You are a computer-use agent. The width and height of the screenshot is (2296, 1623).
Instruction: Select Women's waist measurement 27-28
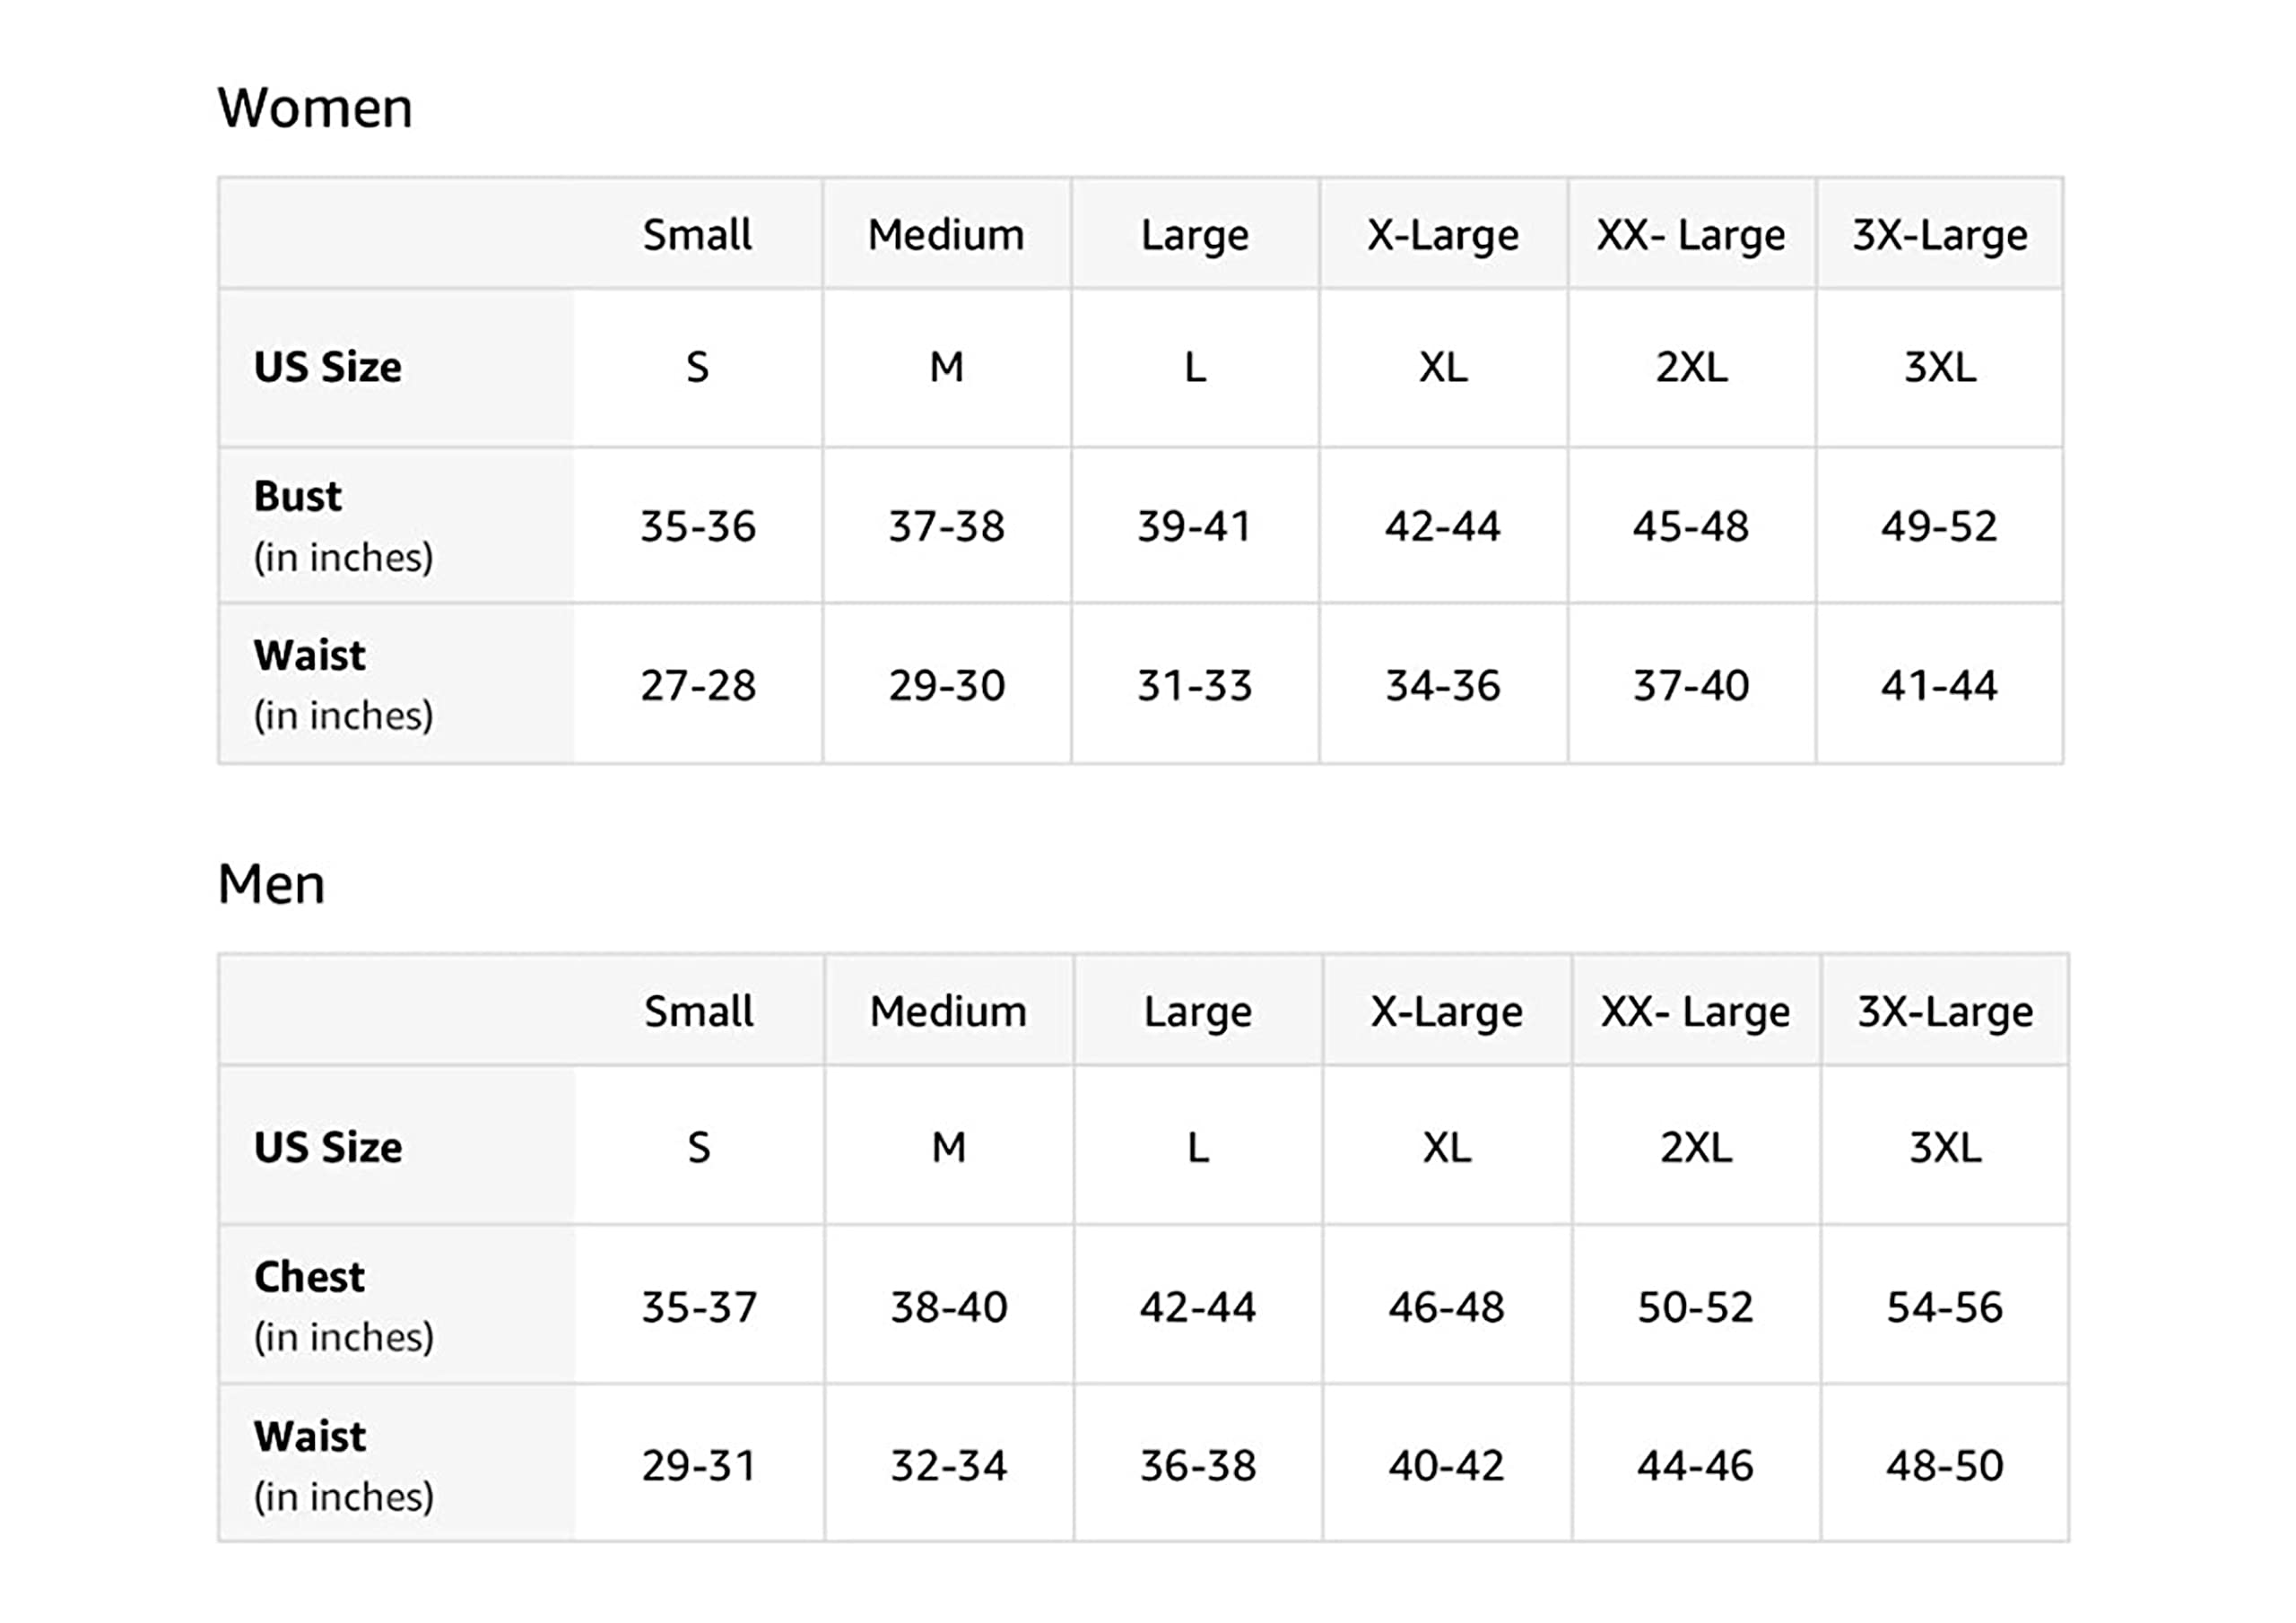click(x=698, y=685)
